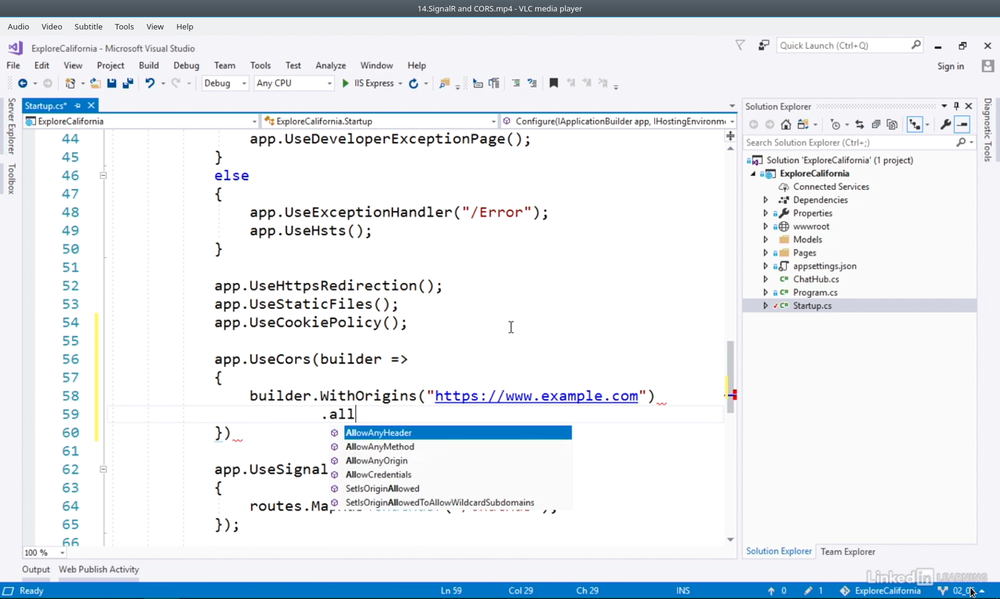Click the editor vertical scrollbar thumb
This screenshot has height=599, width=1000.
pos(730,376)
